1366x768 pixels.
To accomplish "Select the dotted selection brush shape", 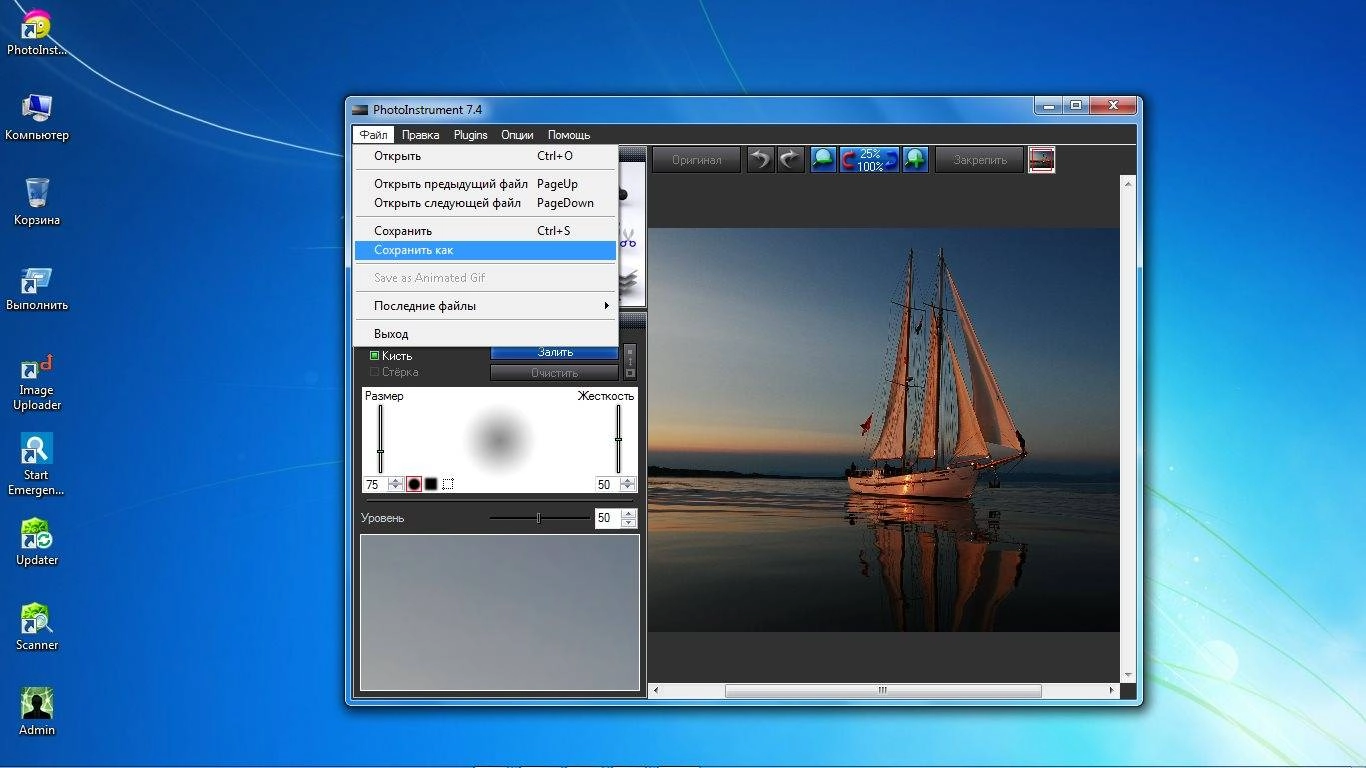I will (x=448, y=484).
